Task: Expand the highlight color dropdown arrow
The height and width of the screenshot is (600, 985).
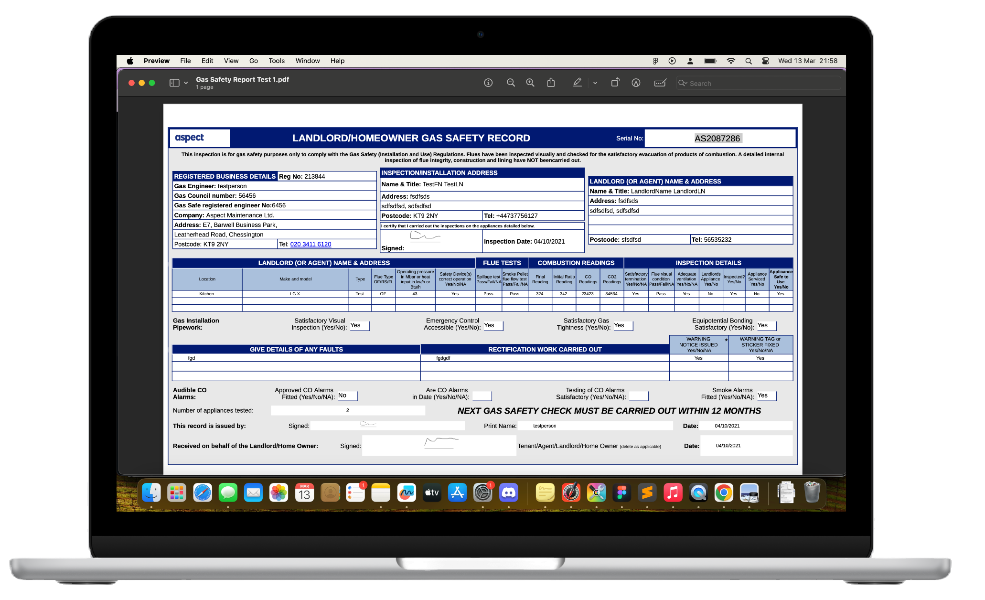Action: tap(595, 83)
